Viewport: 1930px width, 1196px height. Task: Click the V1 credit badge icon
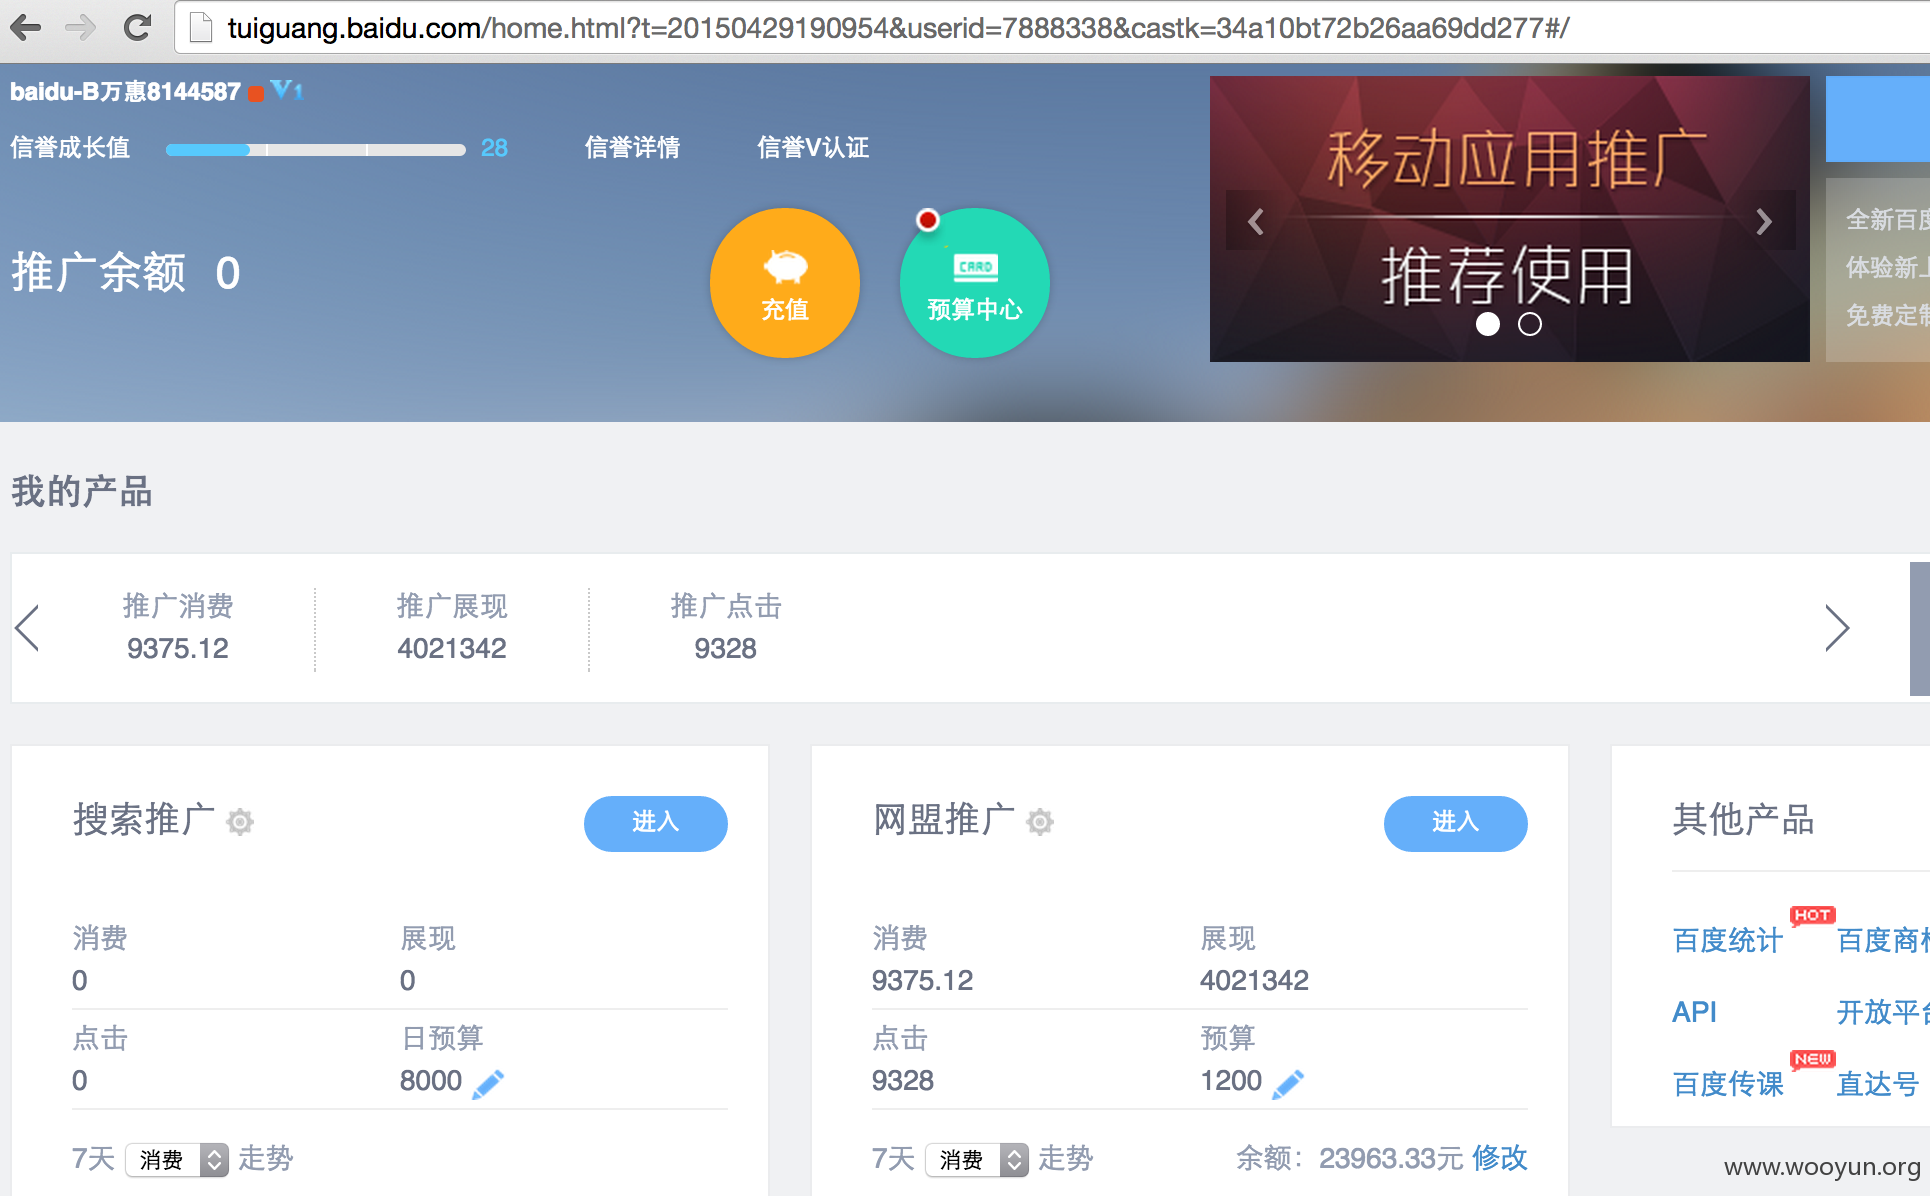pos(287,90)
